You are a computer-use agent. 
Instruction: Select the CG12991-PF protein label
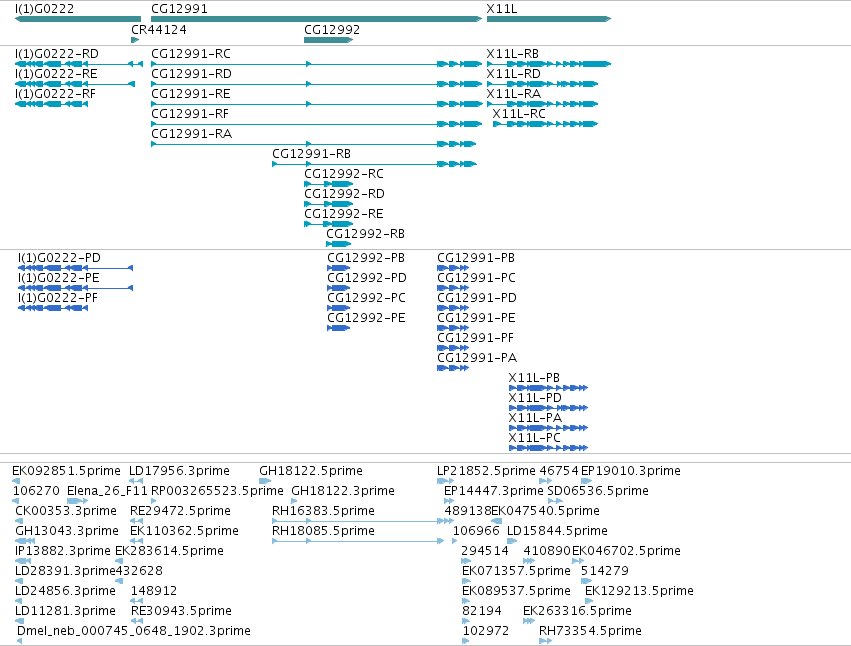click(475, 338)
